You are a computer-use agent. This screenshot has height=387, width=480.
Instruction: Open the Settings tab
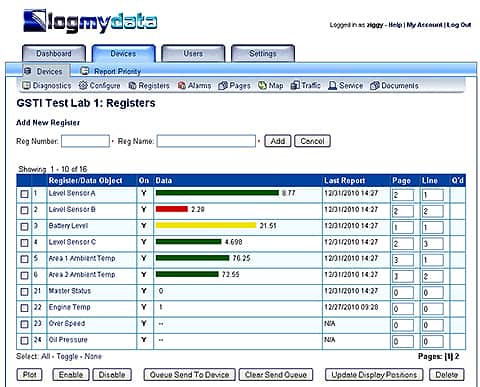pyautogui.click(x=263, y=54)
